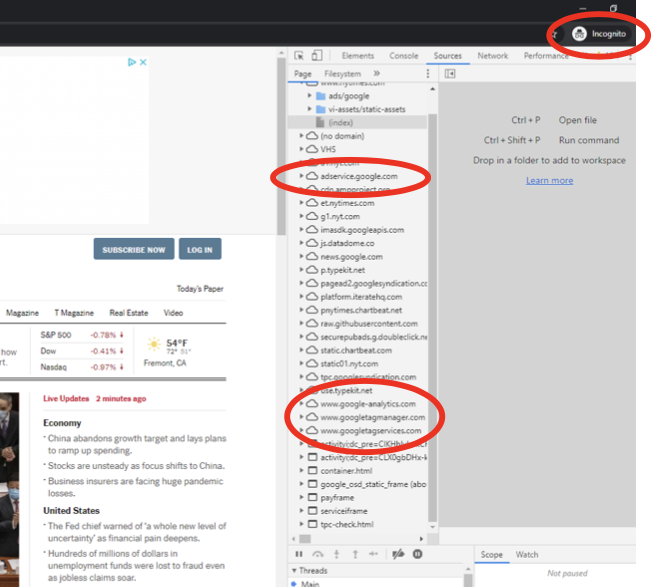Toggle the hide navigator sidebar icon
Screen dimensions: 651x587
(450, 73)
